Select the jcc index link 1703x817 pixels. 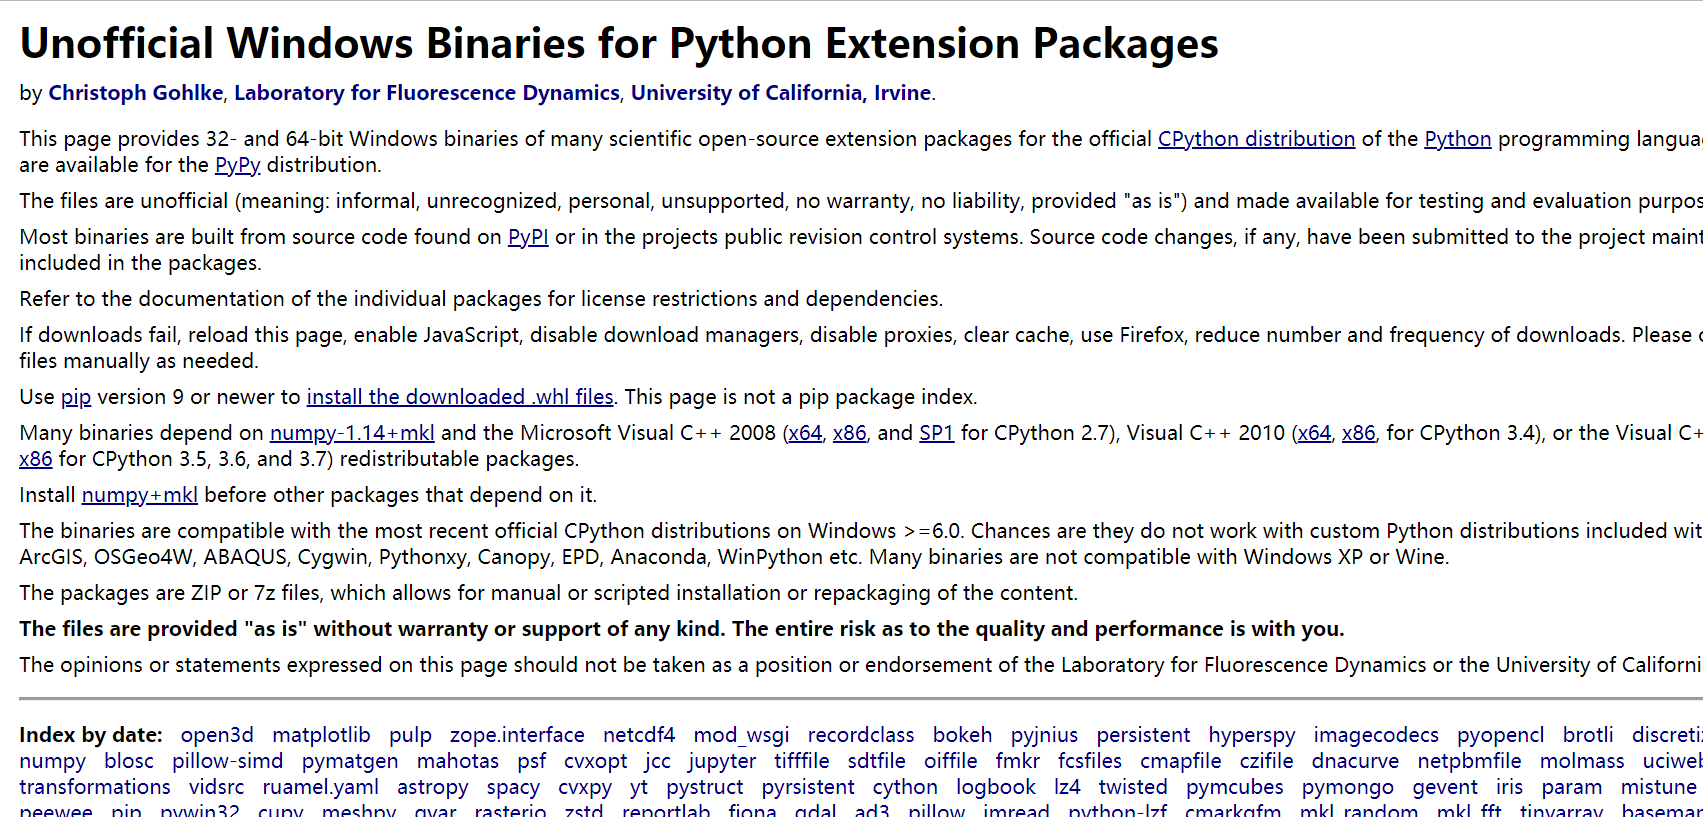(658, 761)
